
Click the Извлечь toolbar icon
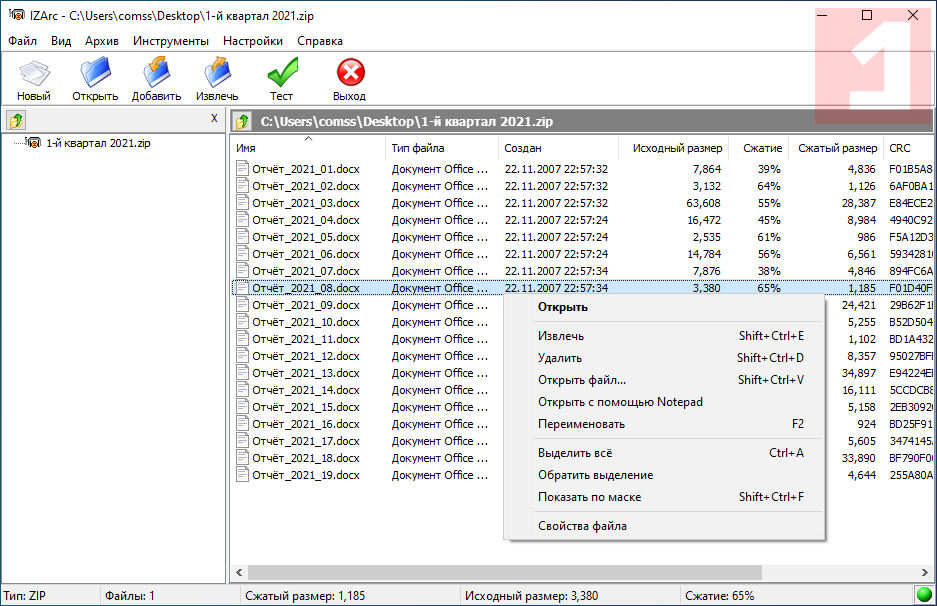(x=217, y=72)
